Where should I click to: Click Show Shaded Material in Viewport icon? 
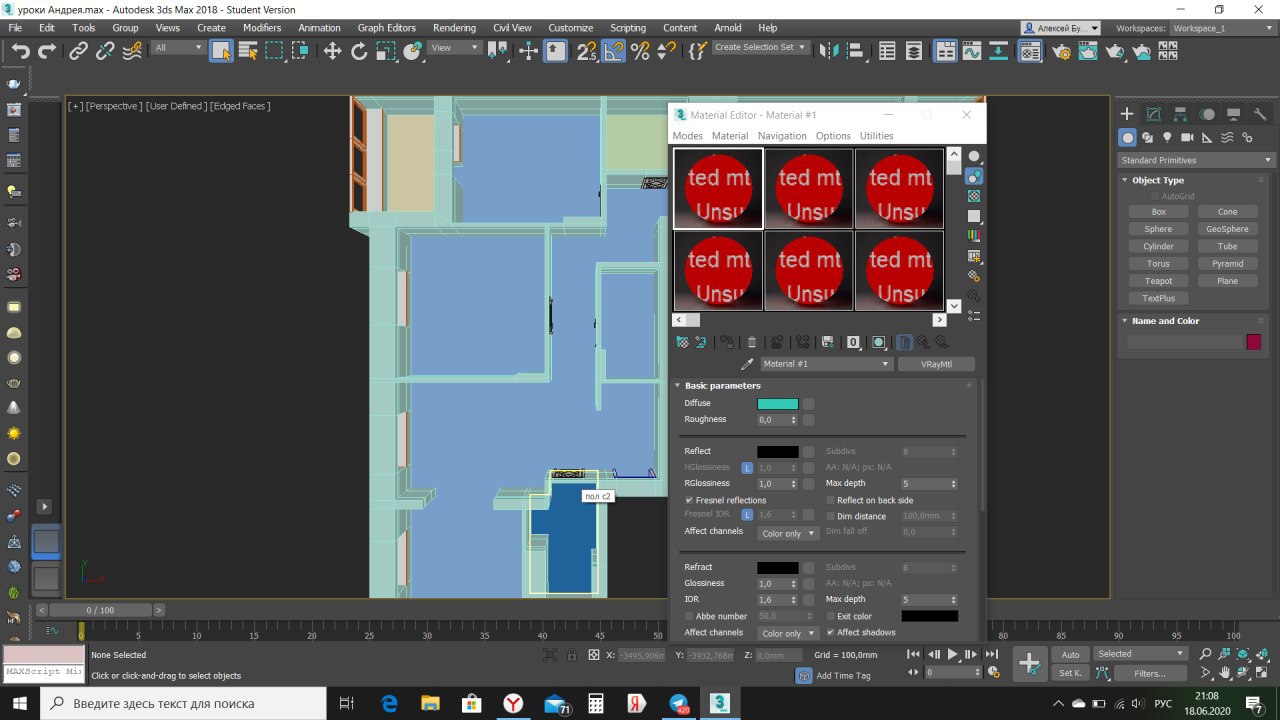[879, 342]
